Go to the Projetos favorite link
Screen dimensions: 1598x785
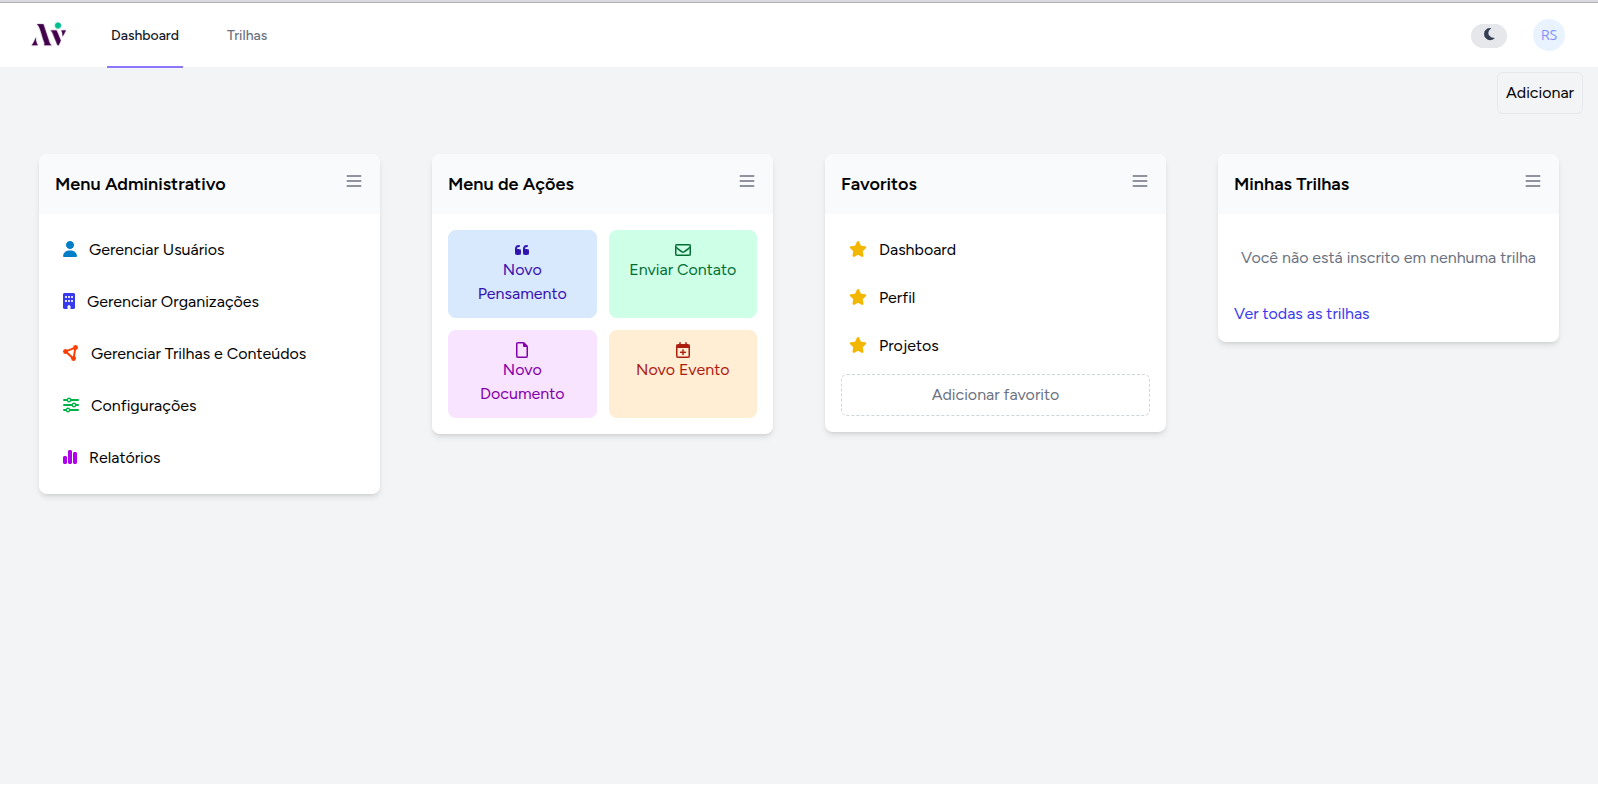(909, 346)
